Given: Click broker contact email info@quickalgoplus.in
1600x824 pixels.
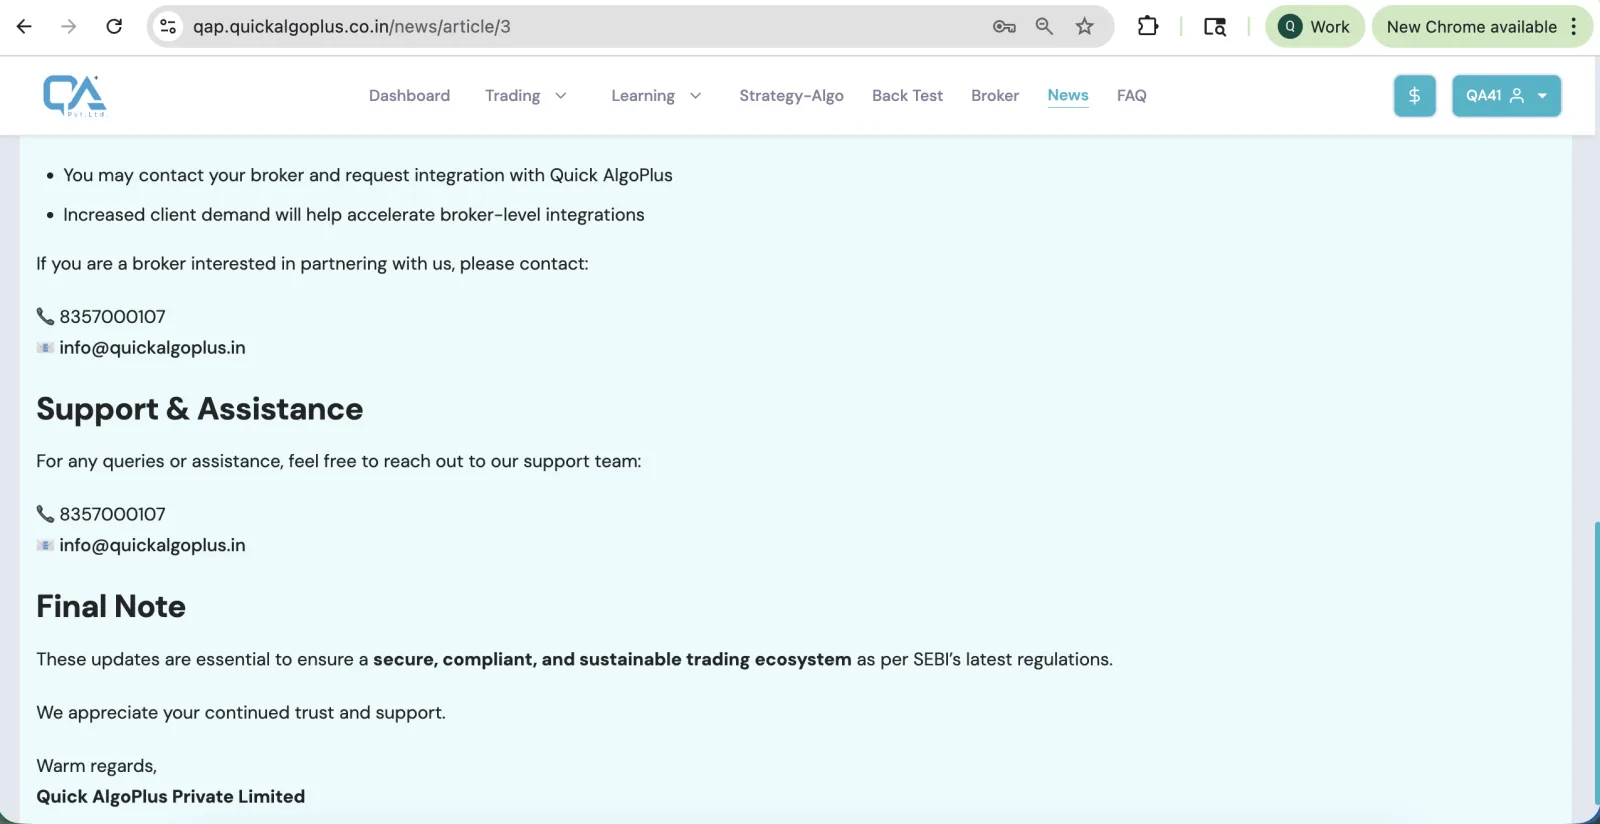Looking at the screenshot, I should pyautogui.click(x=152, y=348).
